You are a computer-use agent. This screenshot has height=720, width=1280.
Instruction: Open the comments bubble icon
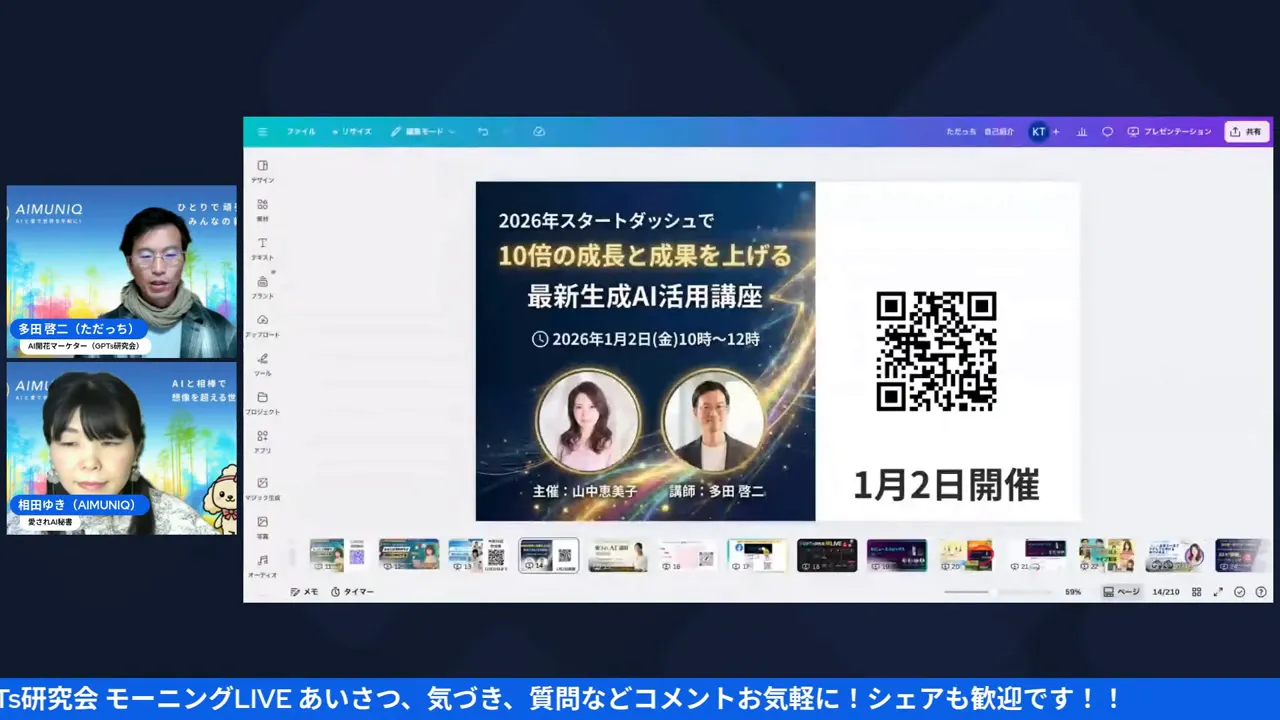pos(1106,131)
